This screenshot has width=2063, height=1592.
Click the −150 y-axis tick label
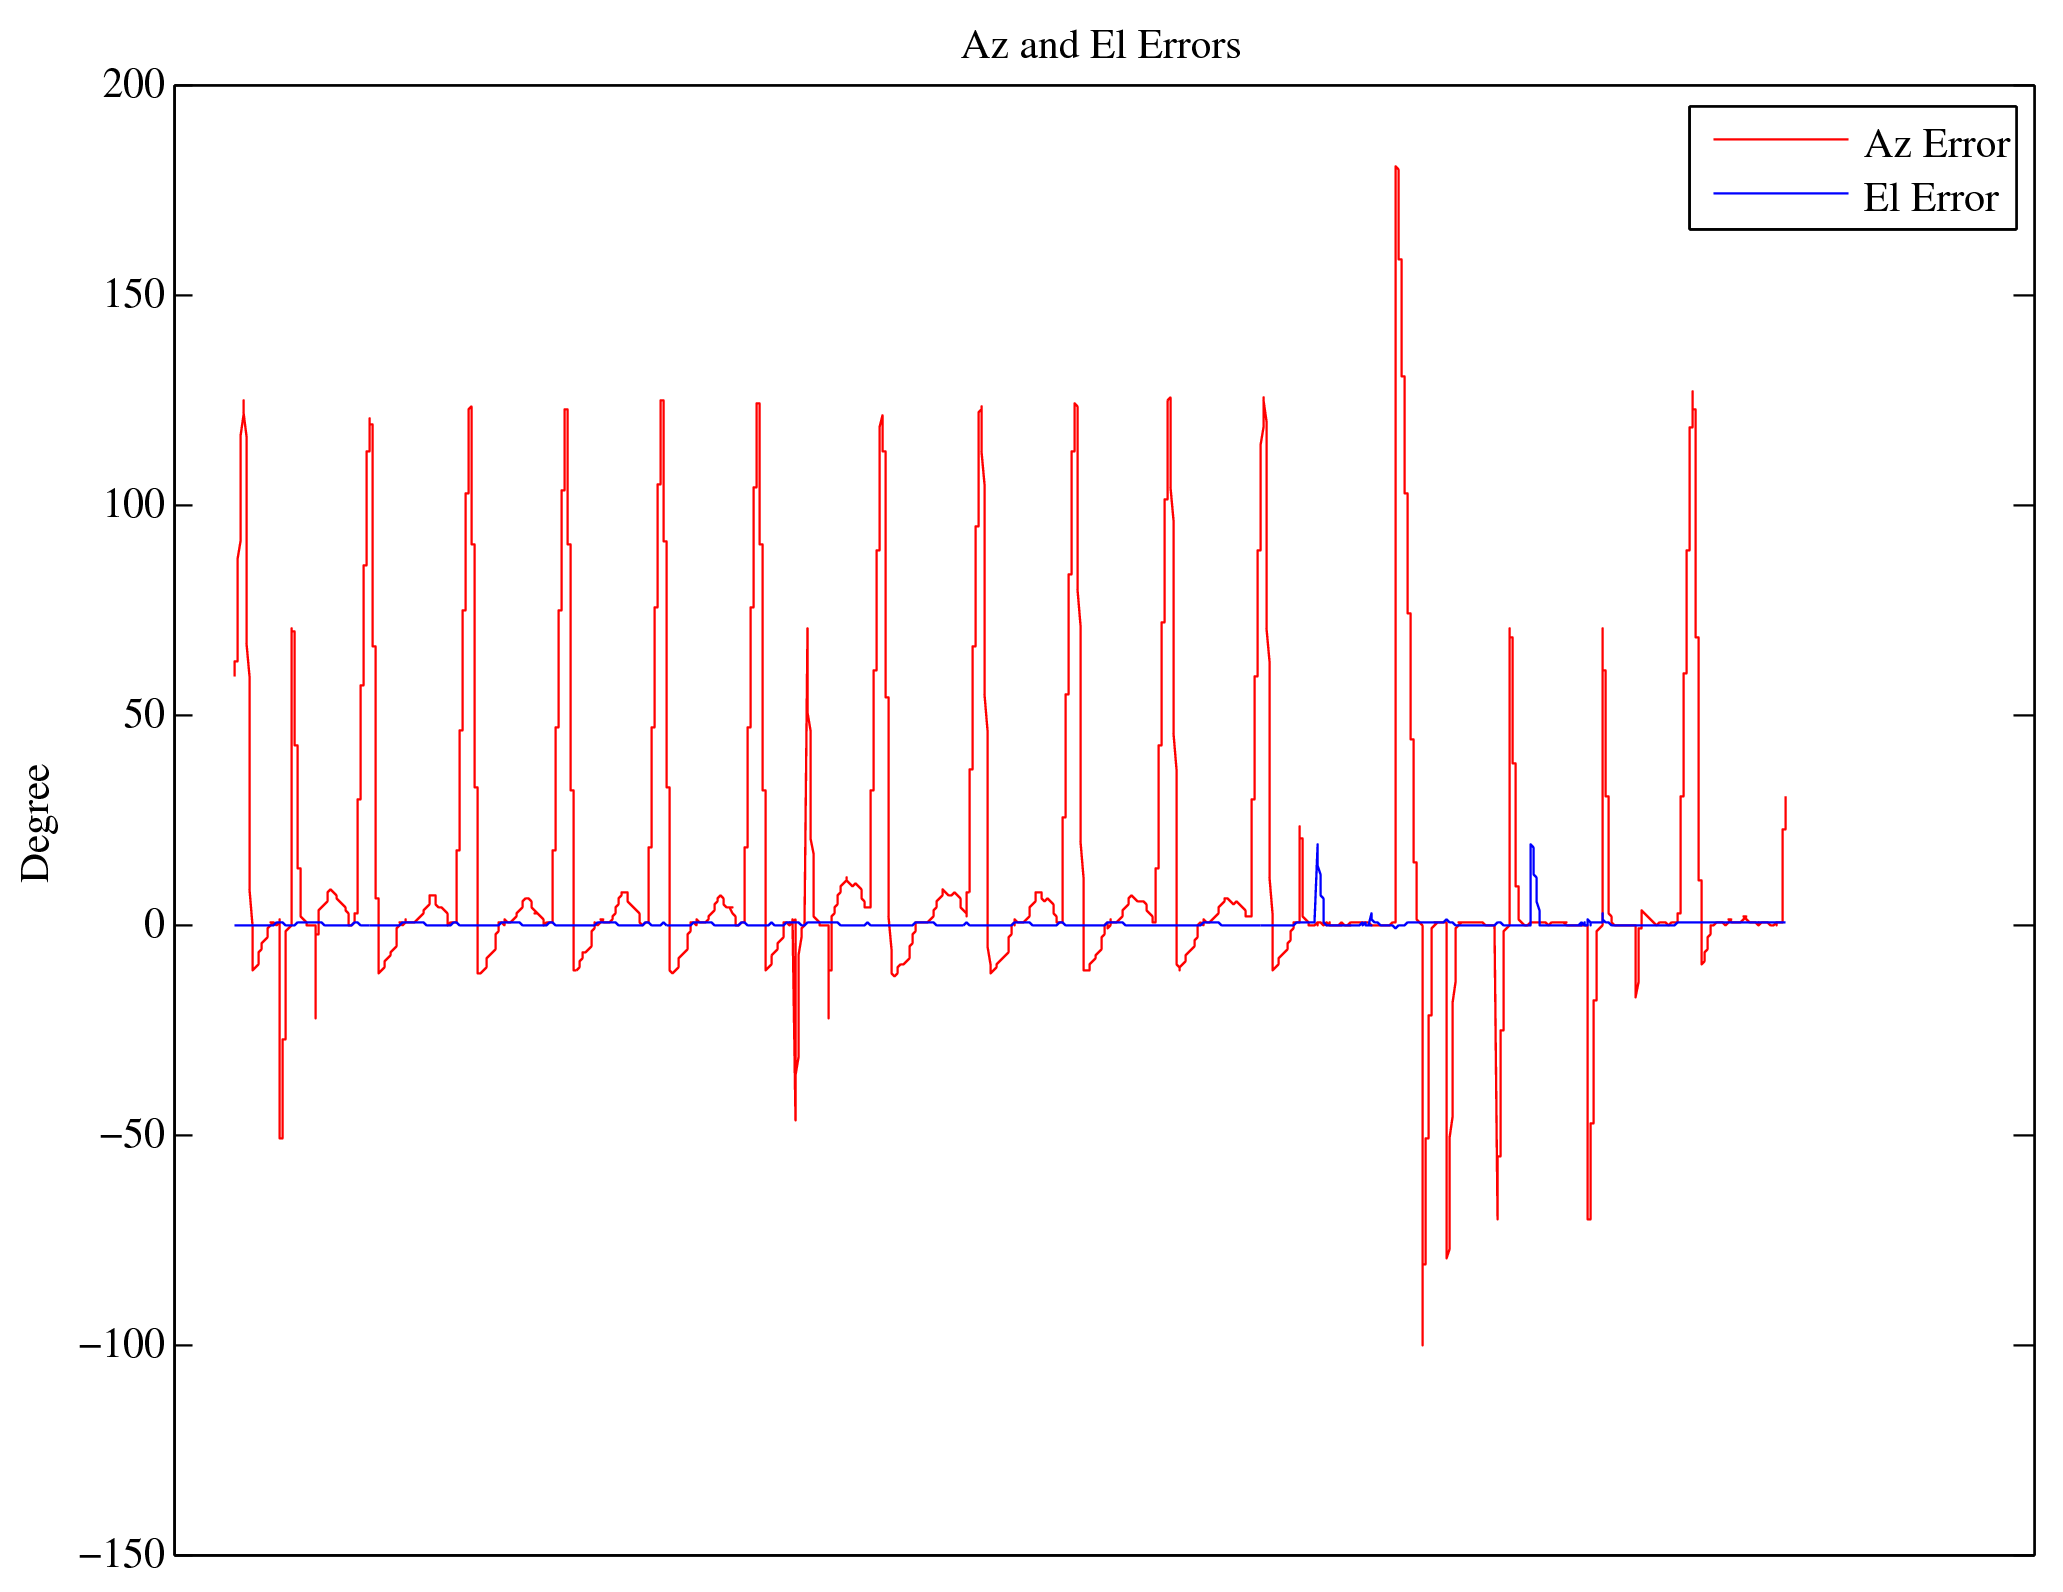click(x=121, y=1555)
